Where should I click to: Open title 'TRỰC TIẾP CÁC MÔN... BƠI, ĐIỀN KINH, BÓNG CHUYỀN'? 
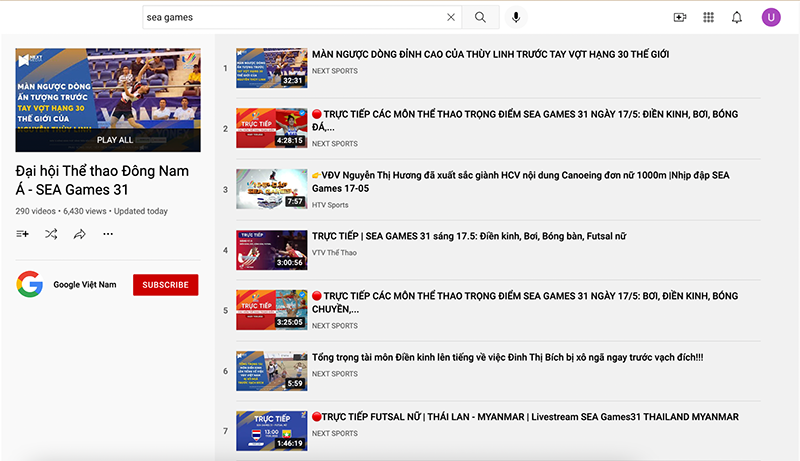point(525,302)
